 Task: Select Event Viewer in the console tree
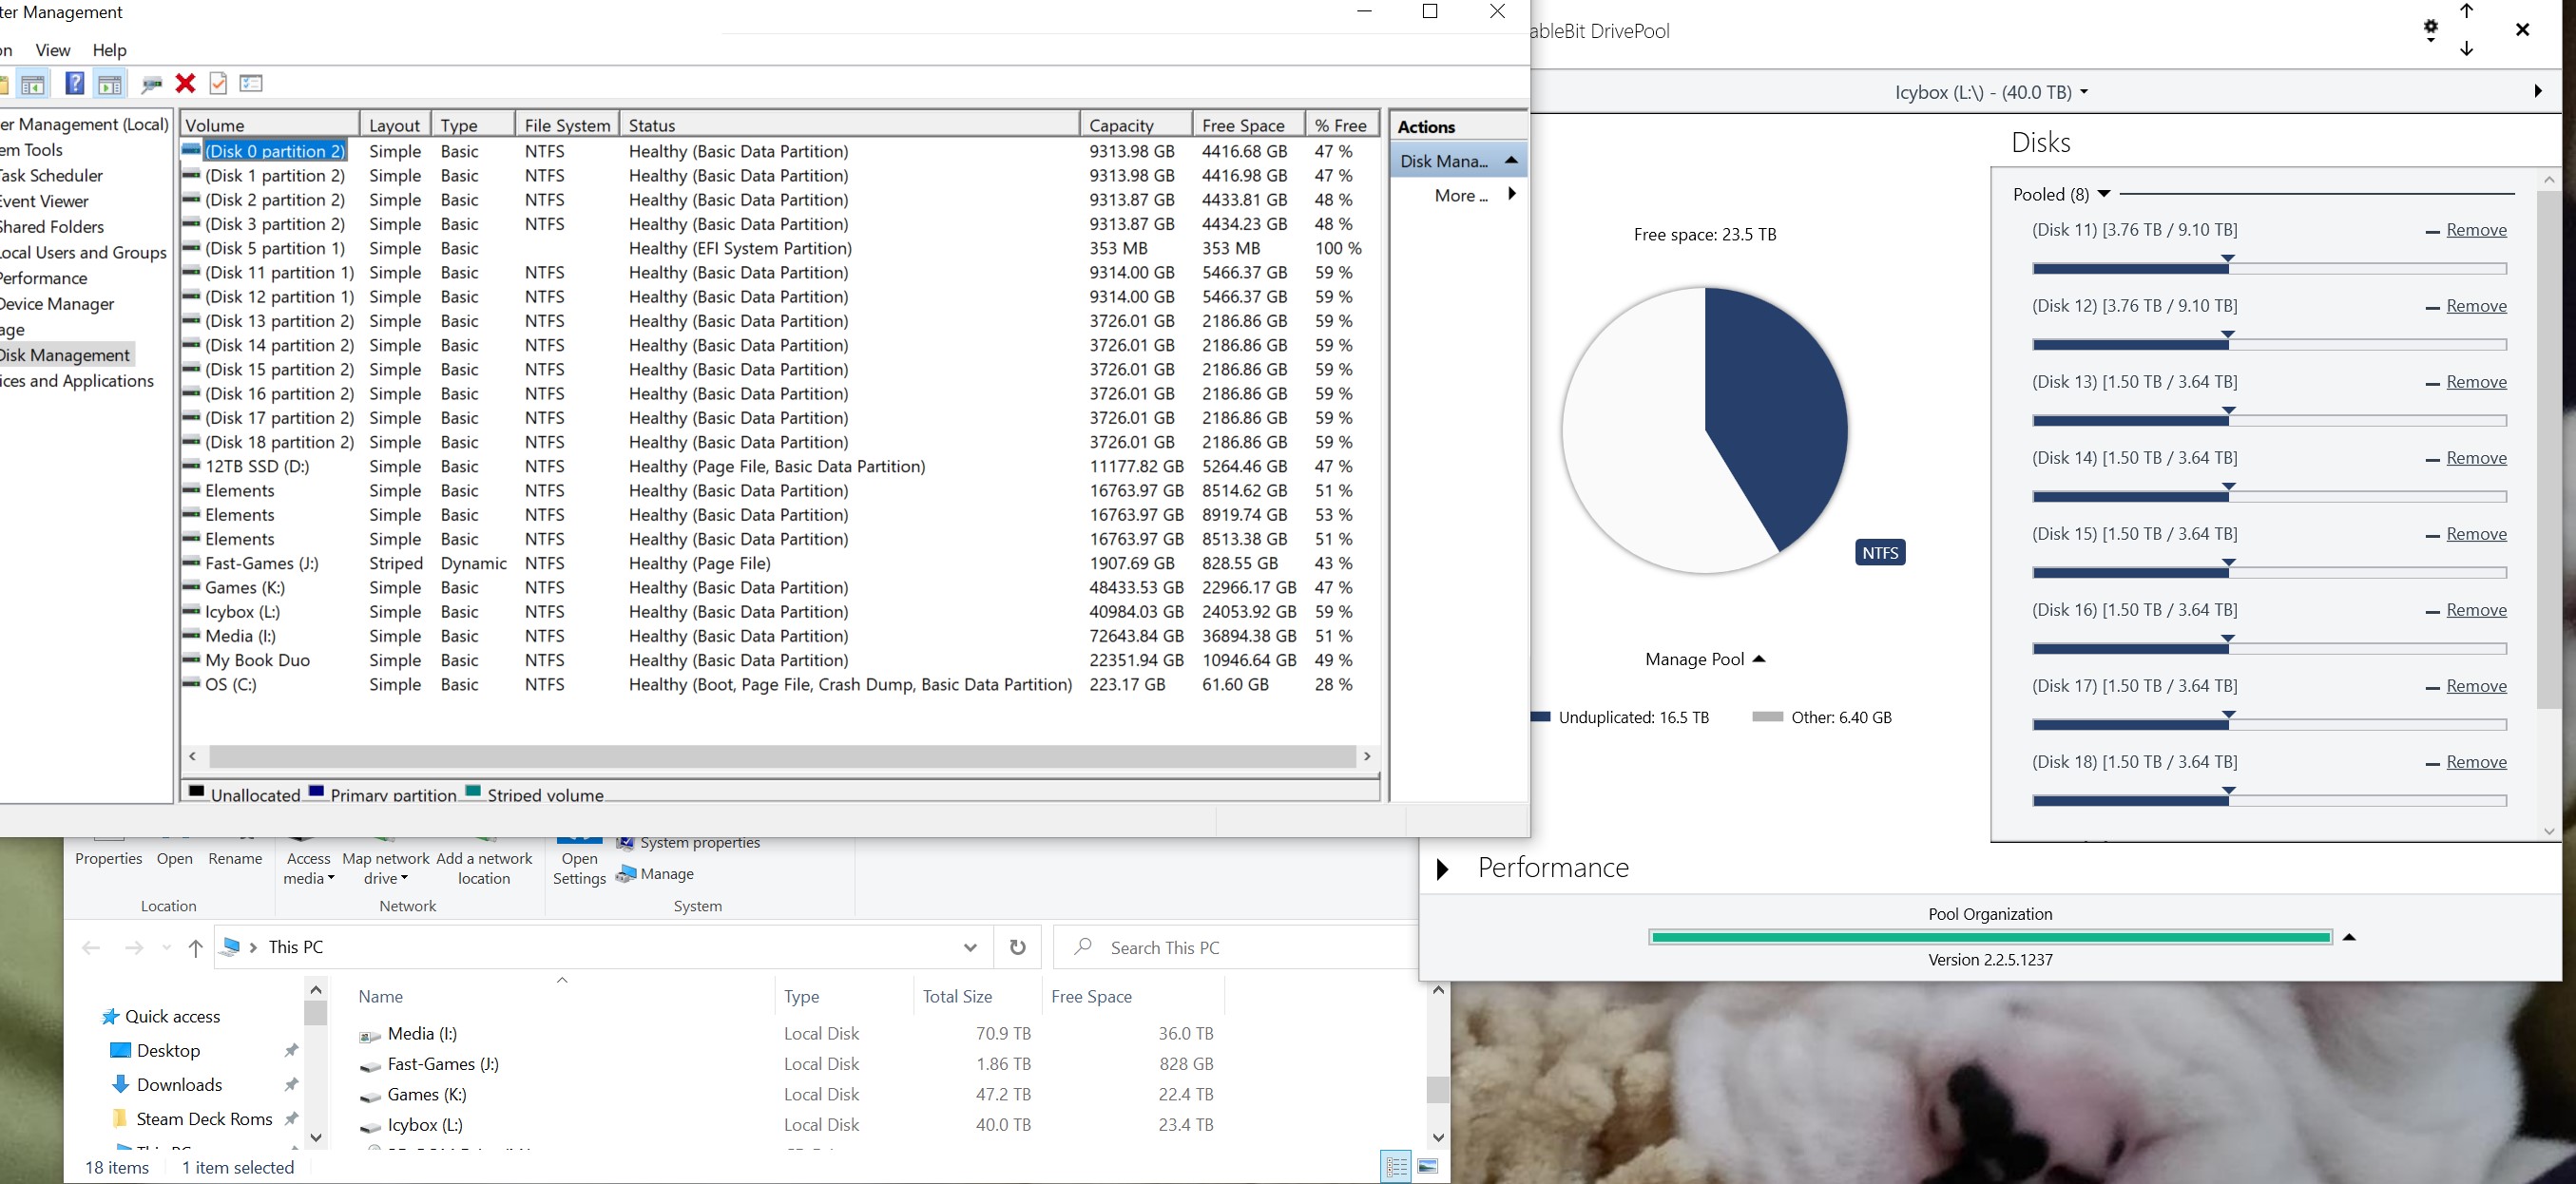[x=45, y=201]
